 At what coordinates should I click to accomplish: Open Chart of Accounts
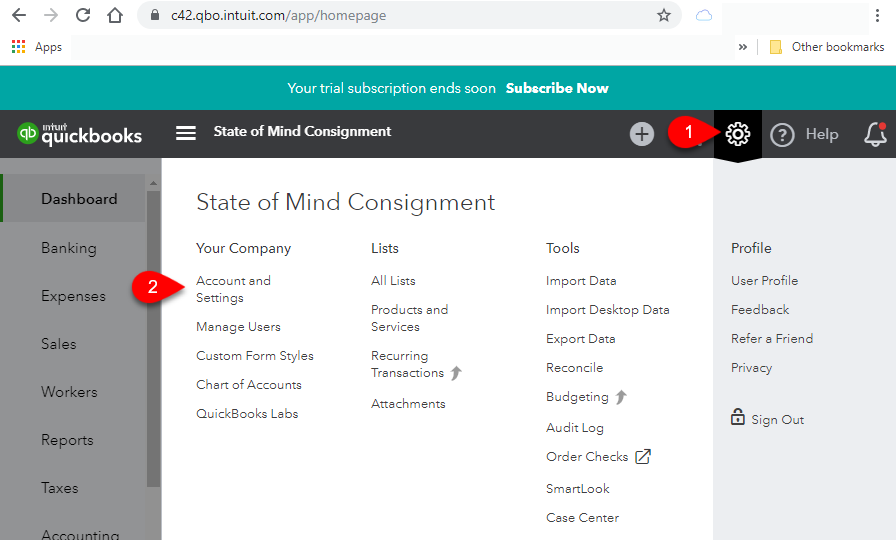click(249, 385)
